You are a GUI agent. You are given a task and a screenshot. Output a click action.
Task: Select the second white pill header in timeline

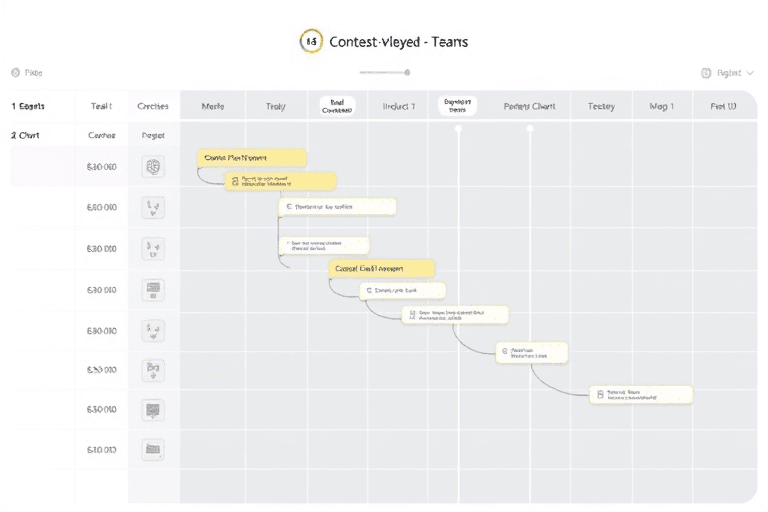pos(457,106)
